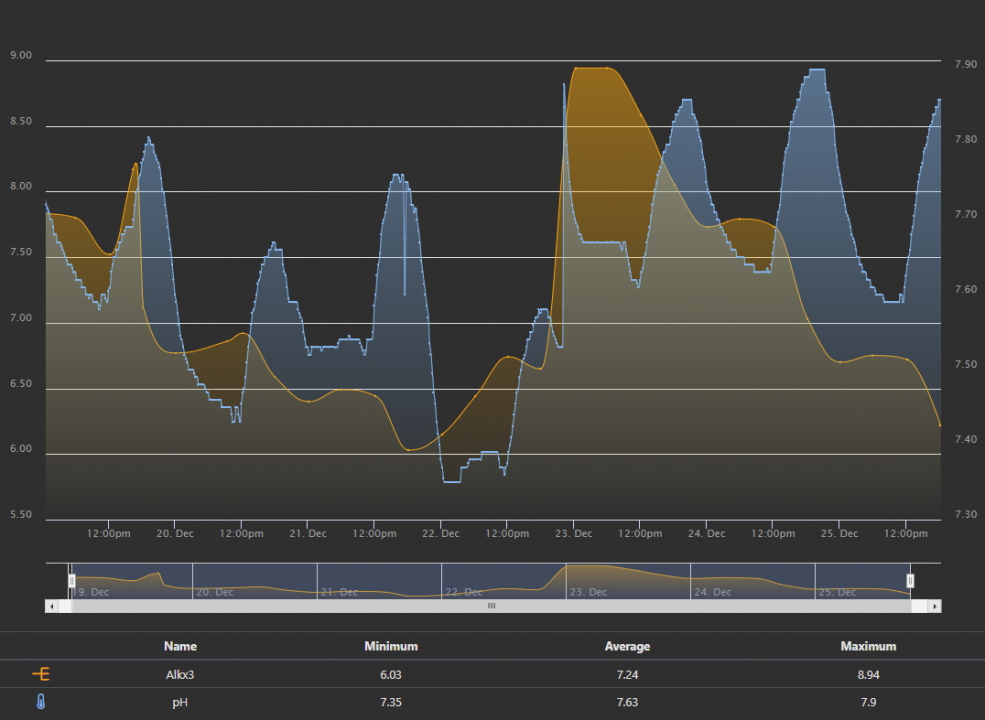Click the pH average value 7.63

pos(627,703)
